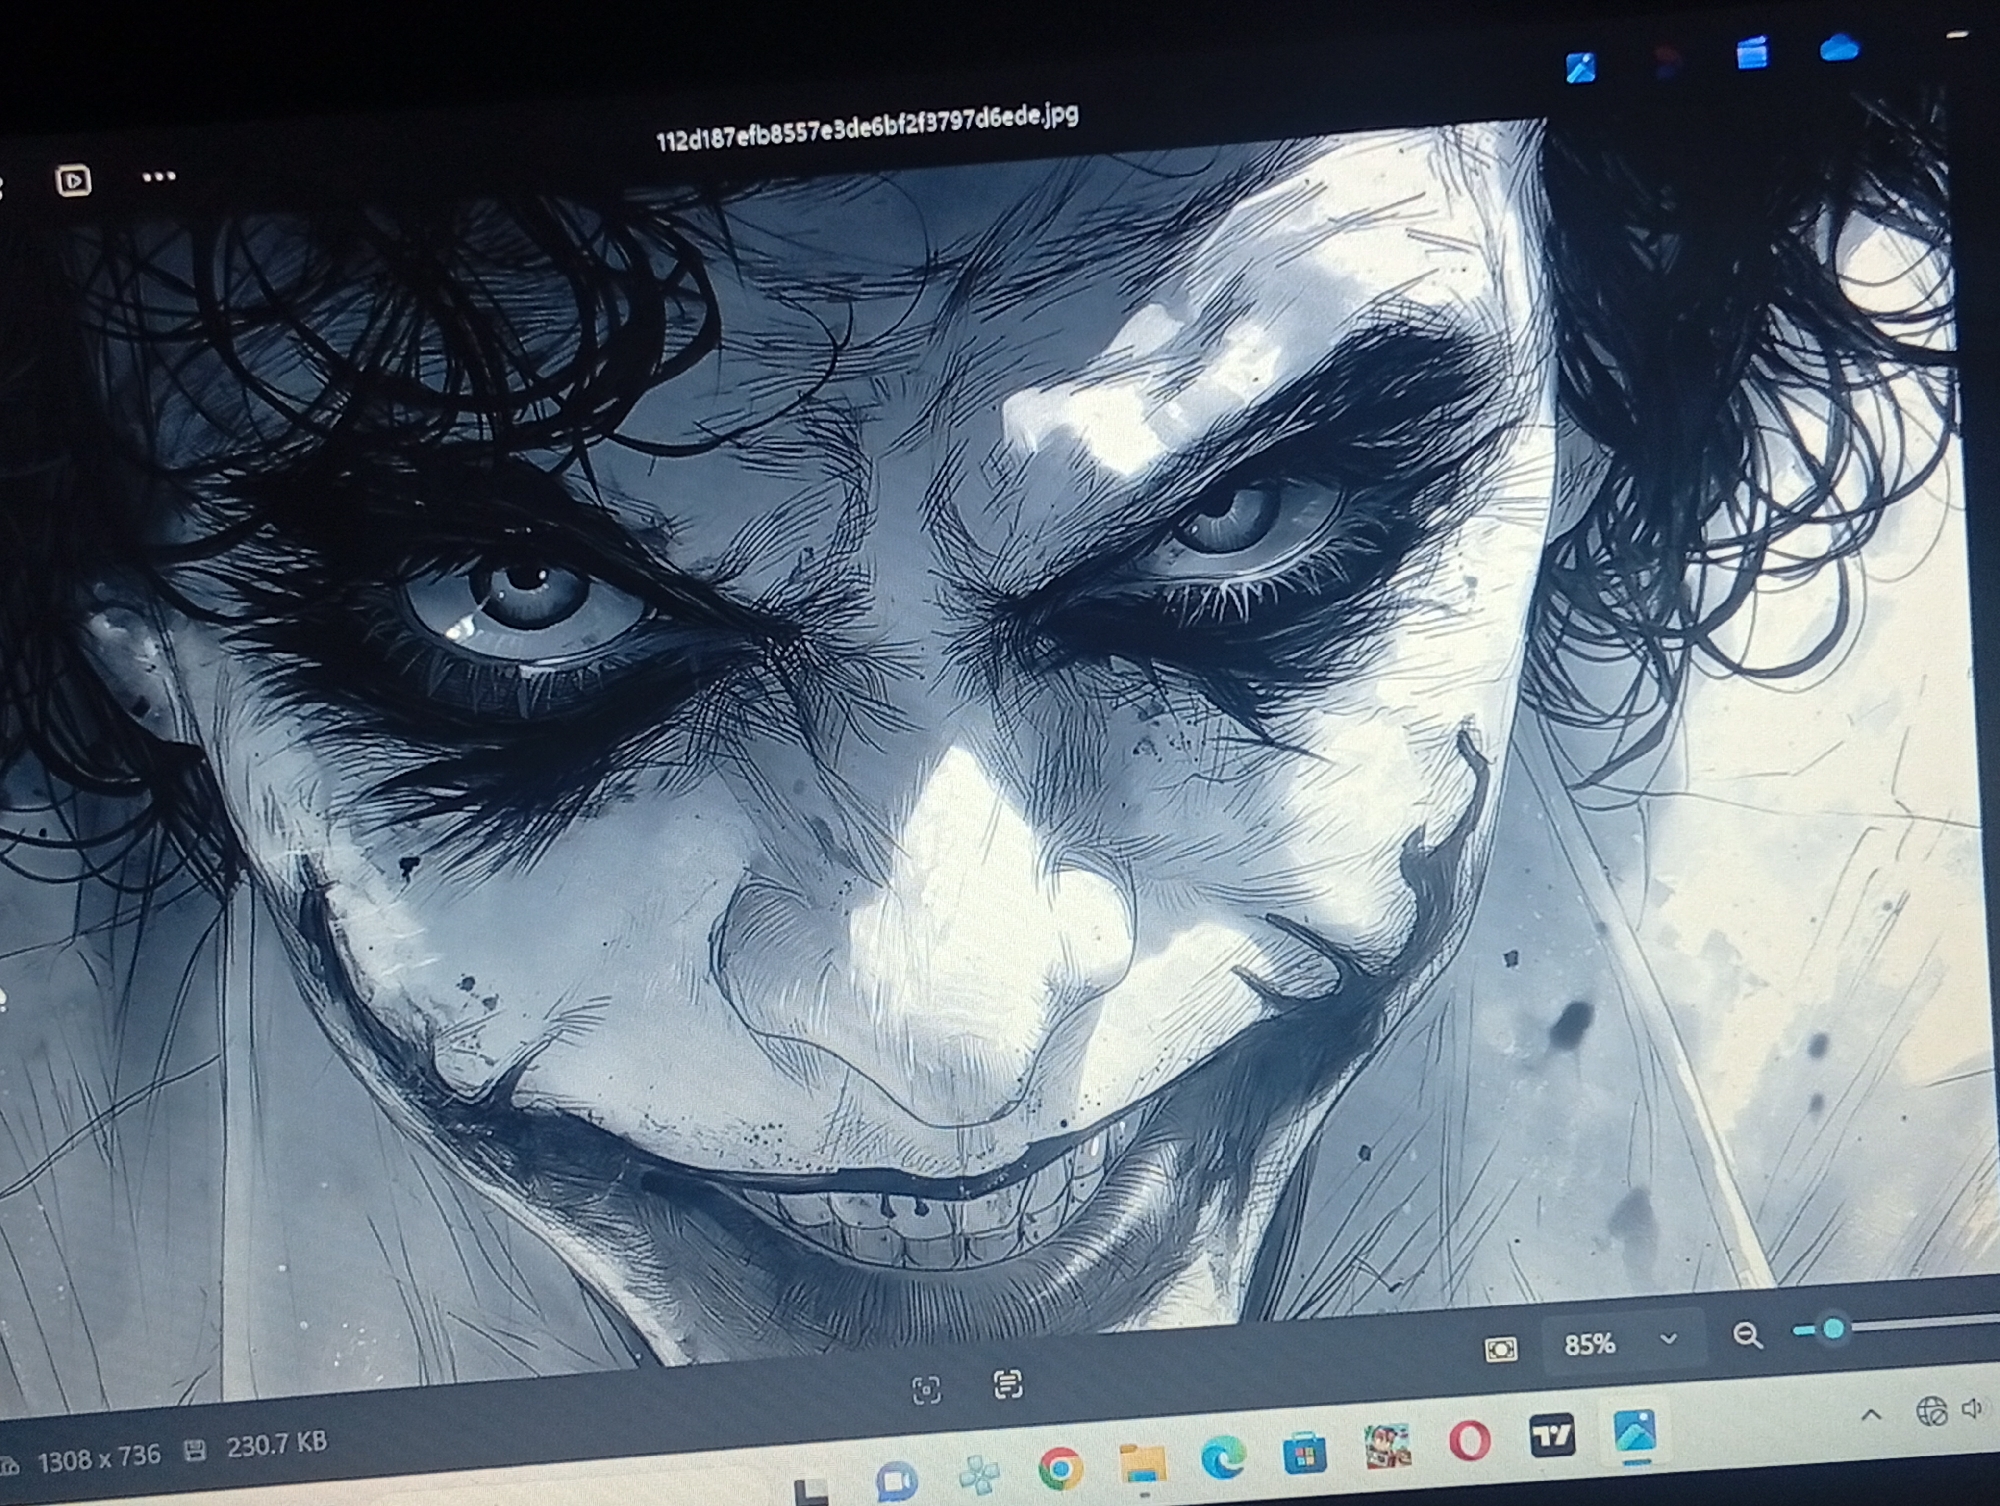Open Microsoft Edge from the taskbar
This screenshot has height=1506, width=2000.
1222,1457
